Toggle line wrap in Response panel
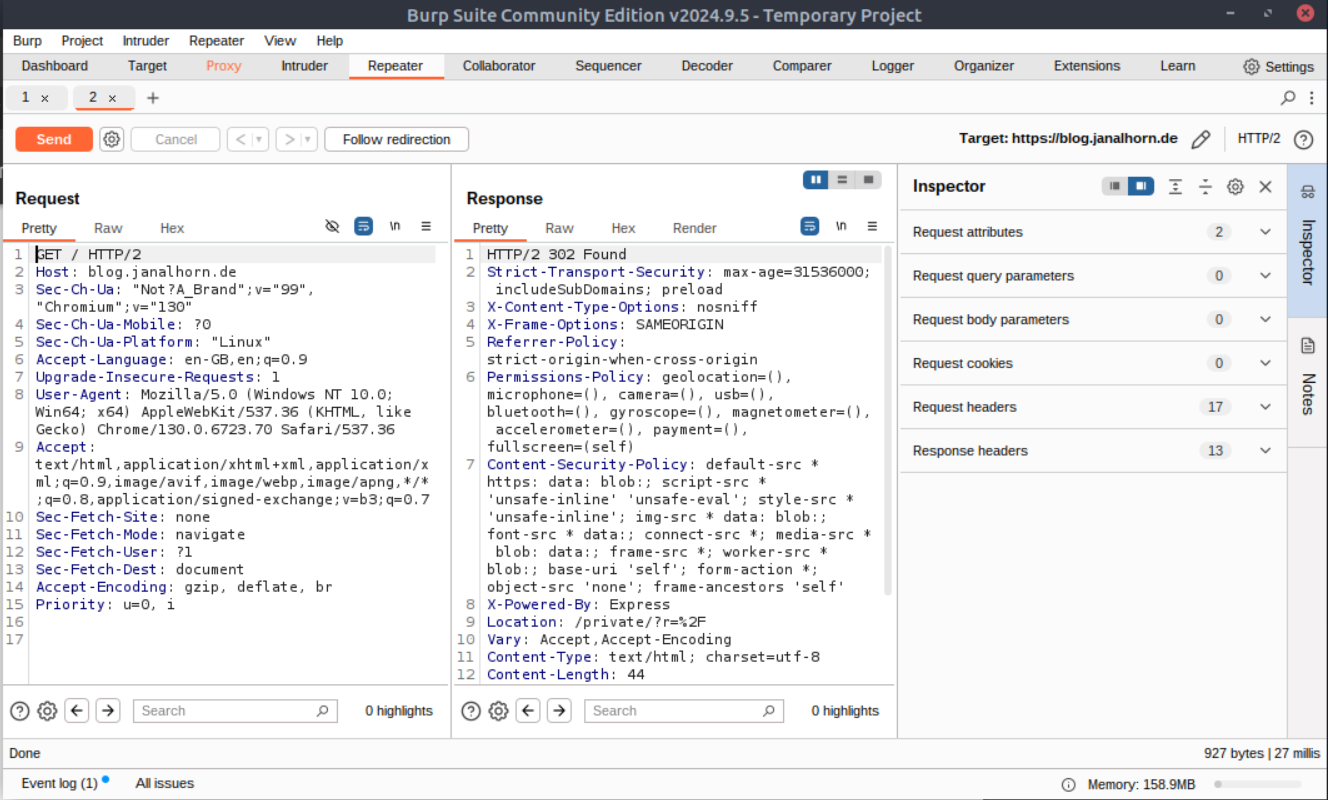The width and height of the screenshot is (1328, 800). pyautogui.click(x=810, y=227)
